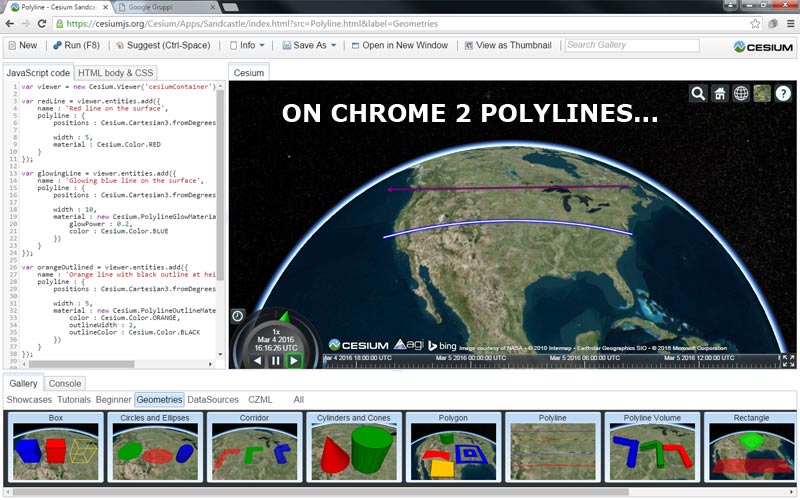
Task: Select the Cesium preview tab
Action: click(249, 72)
